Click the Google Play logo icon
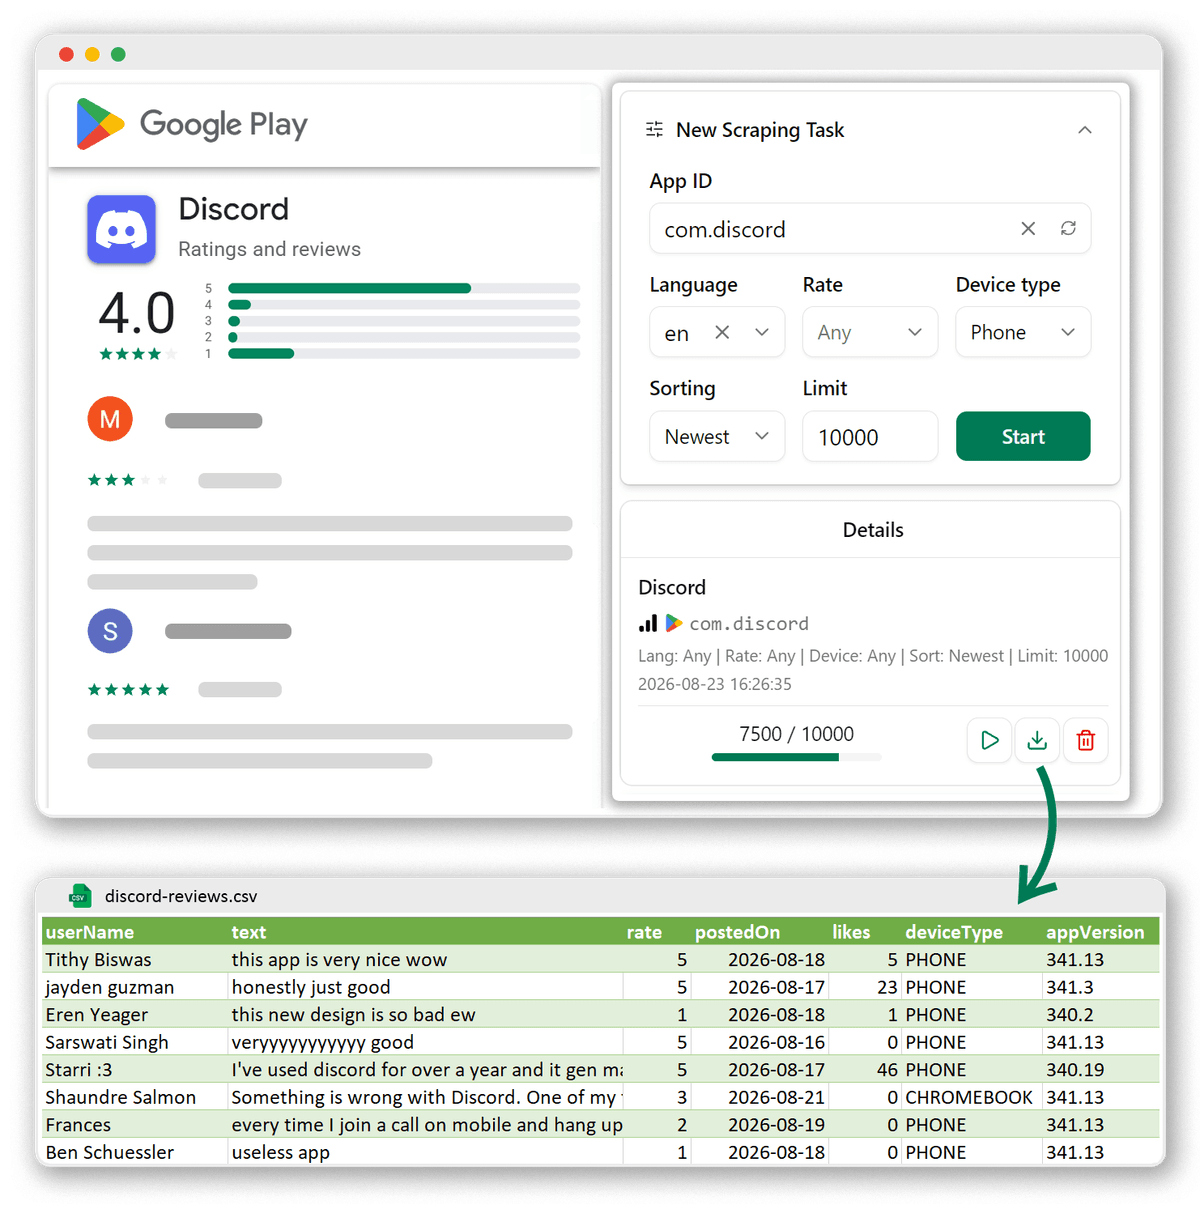 pyautogui.click(x=100, y=124)
